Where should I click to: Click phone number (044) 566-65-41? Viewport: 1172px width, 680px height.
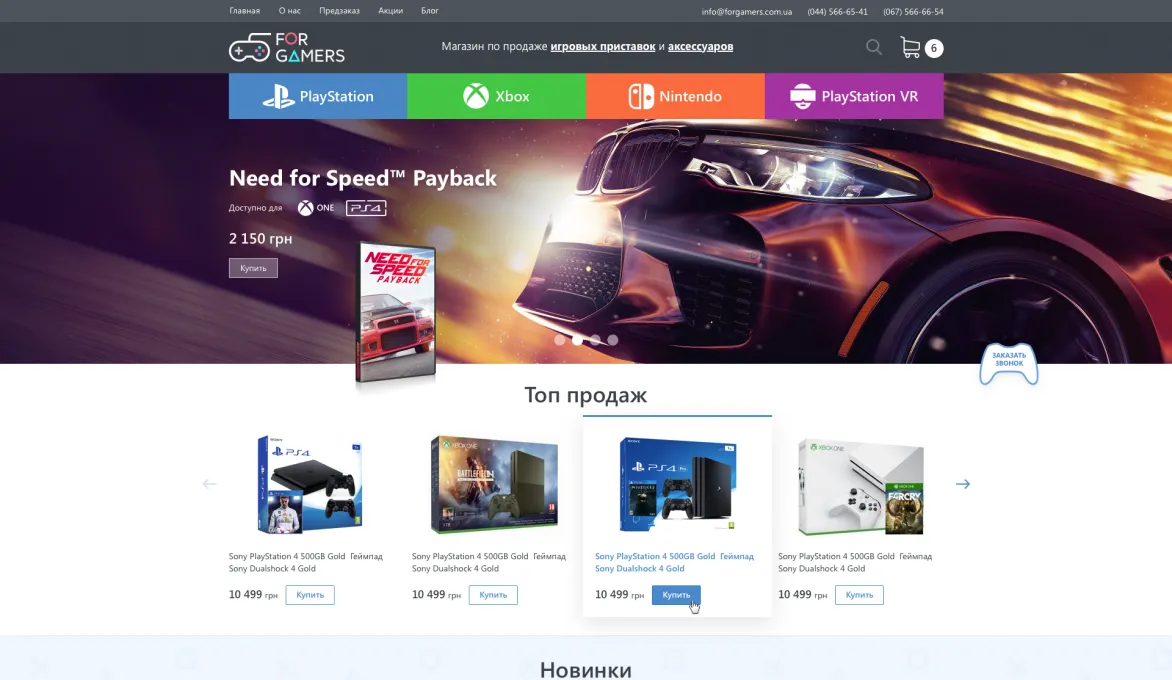[x=837, y=12]
